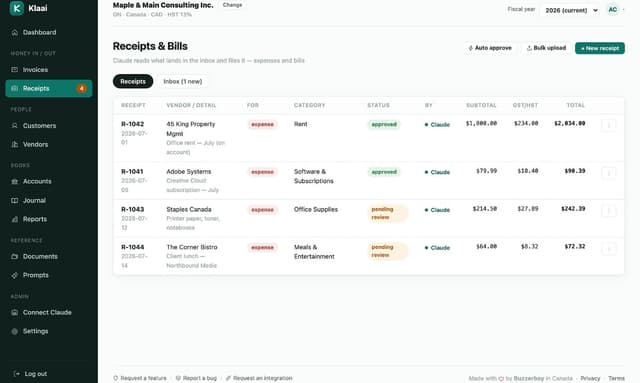The image size is (640, 383).
Task: Open Journal in the sidebar
Action: point(49,200)
